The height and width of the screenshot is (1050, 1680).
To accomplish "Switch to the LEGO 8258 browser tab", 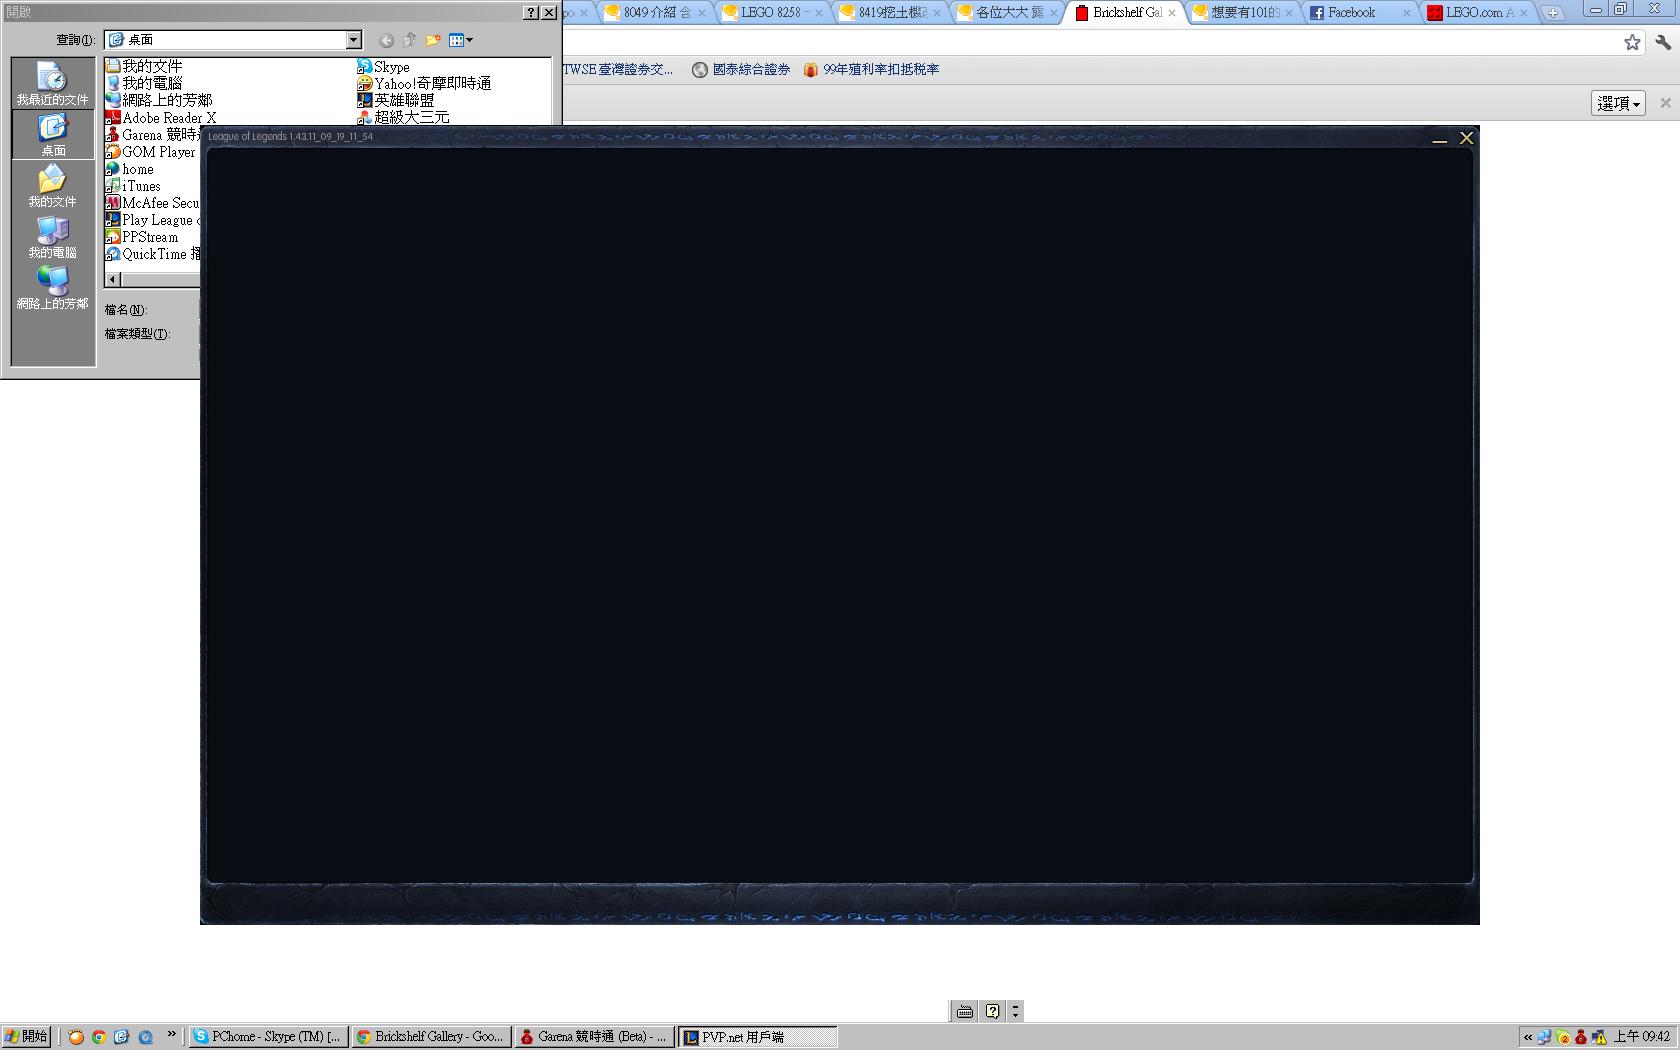I will pos(773,13).
